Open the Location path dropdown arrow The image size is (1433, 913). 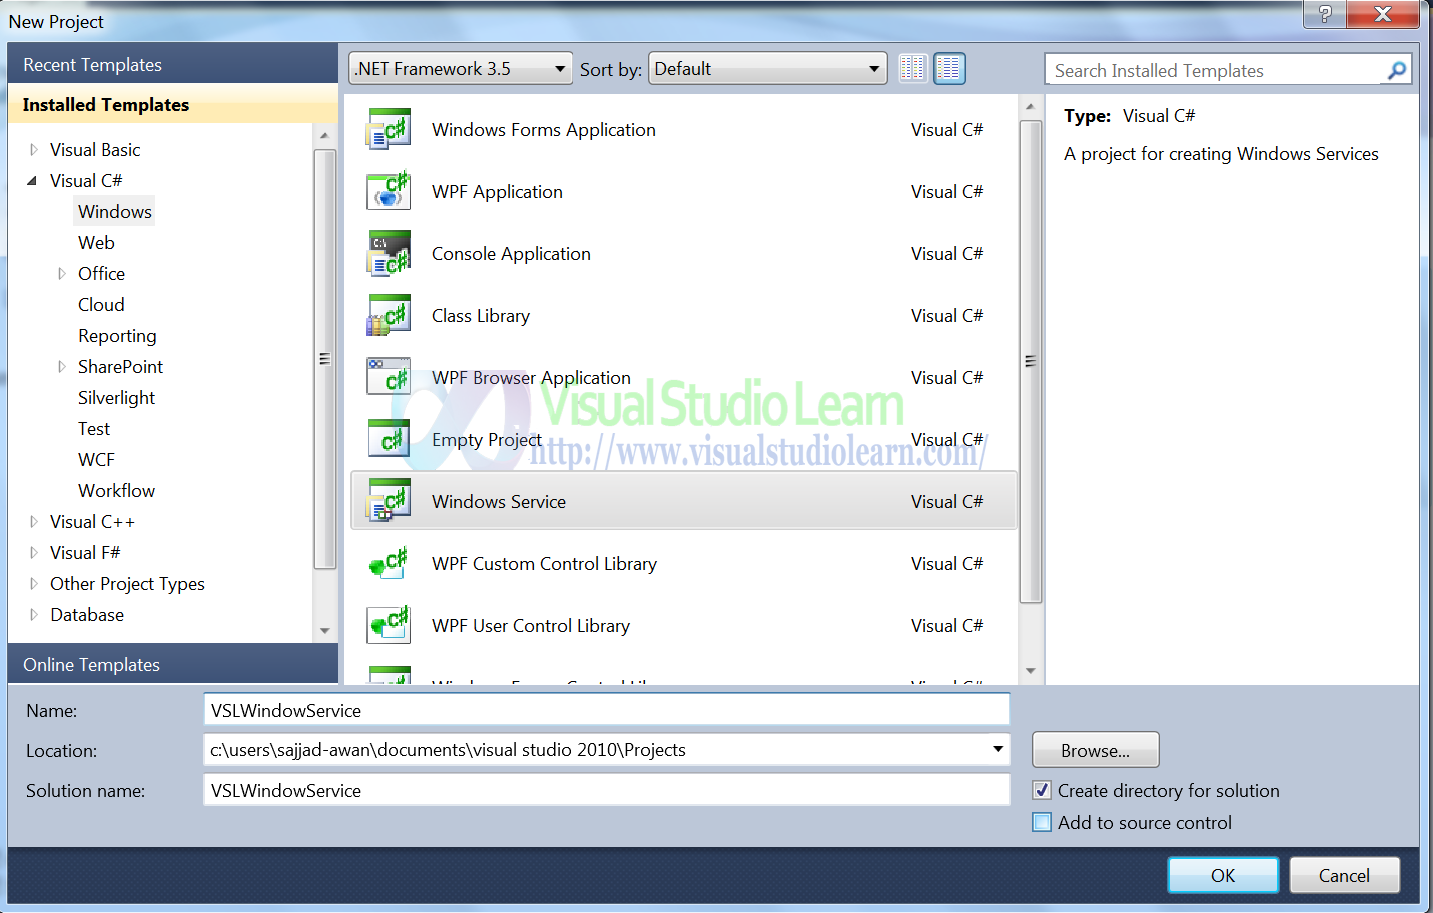997,749
